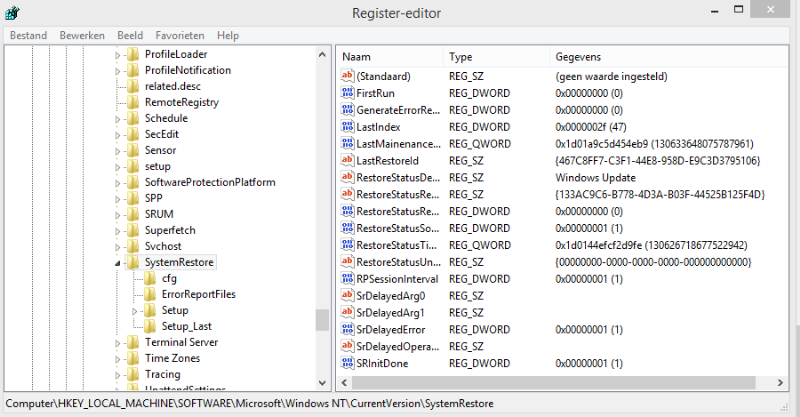Image resolution: width=800 pixels, height=417 pixels.
Task: Click the ab icon beside LastRestoreId
Action: (347, 160)
